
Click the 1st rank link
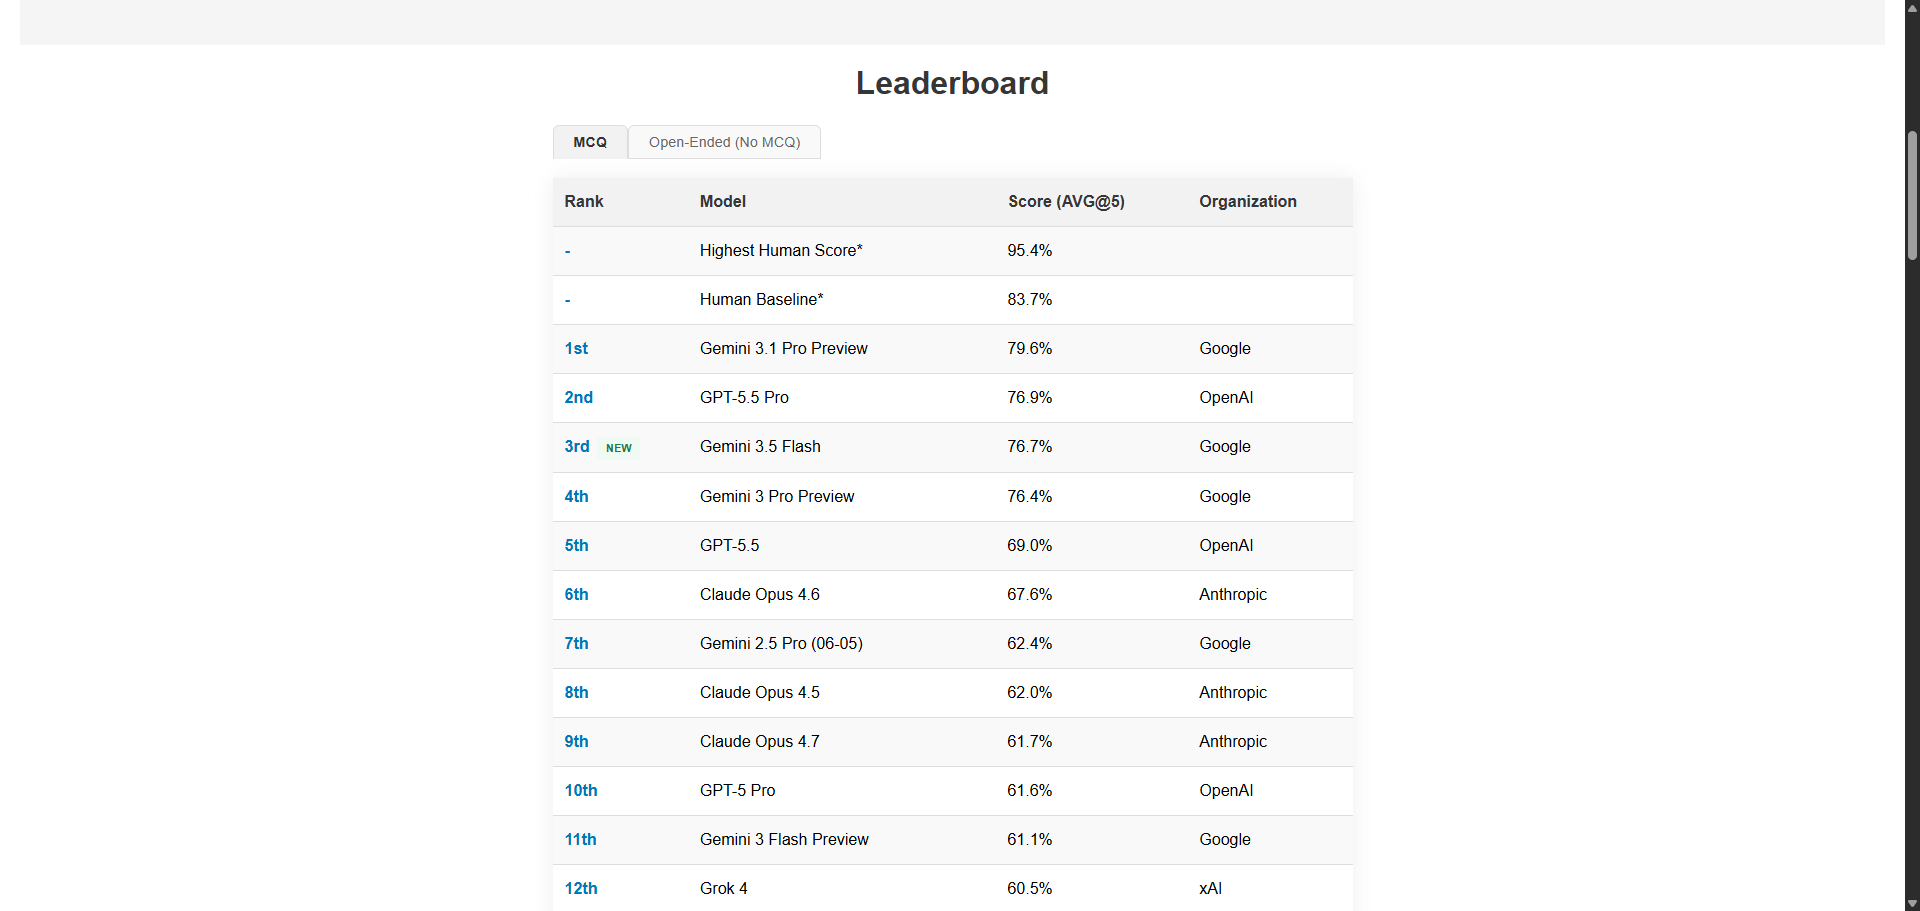(576, 348)
